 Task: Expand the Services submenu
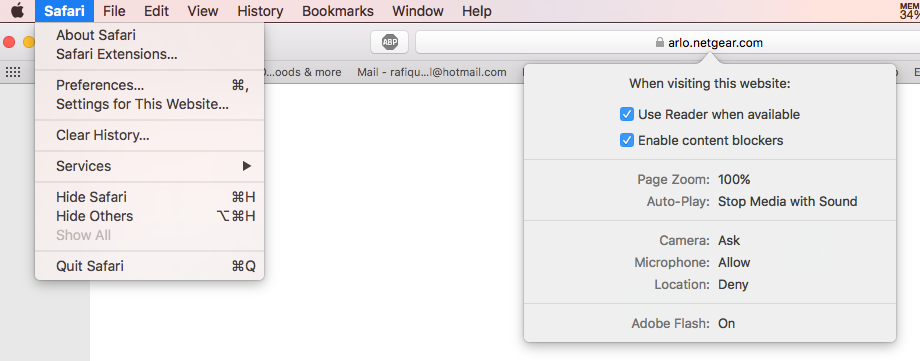tap(150, 166)
